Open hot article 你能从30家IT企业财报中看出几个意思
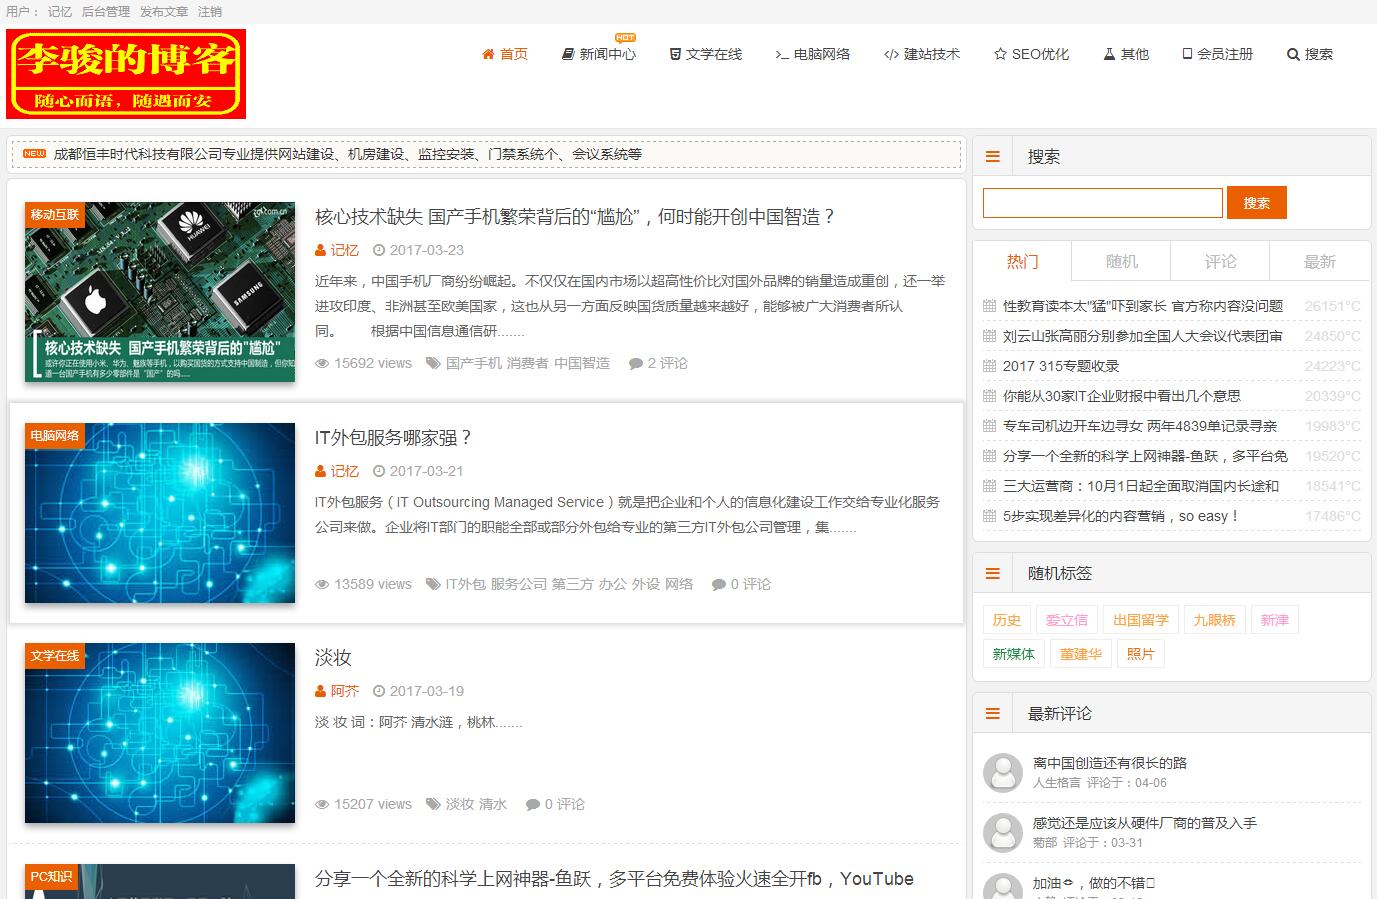1377x899 pixels. coord(1122,396)
